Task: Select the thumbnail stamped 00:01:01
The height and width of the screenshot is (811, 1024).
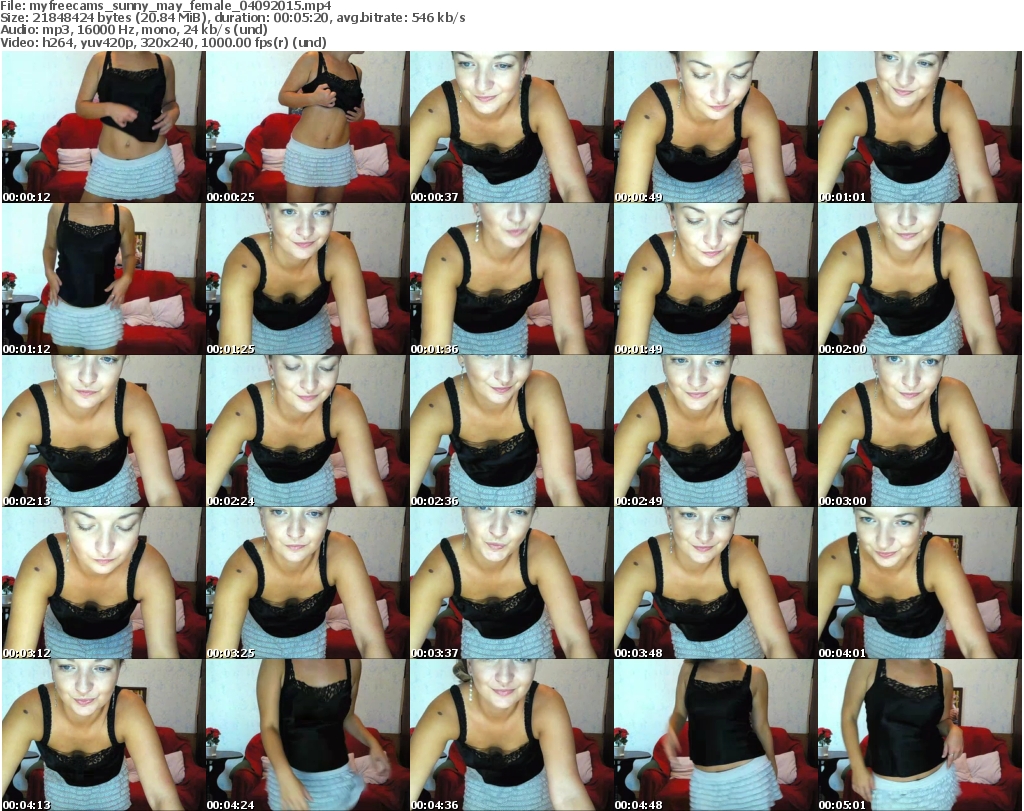Action: pos(920,127)
